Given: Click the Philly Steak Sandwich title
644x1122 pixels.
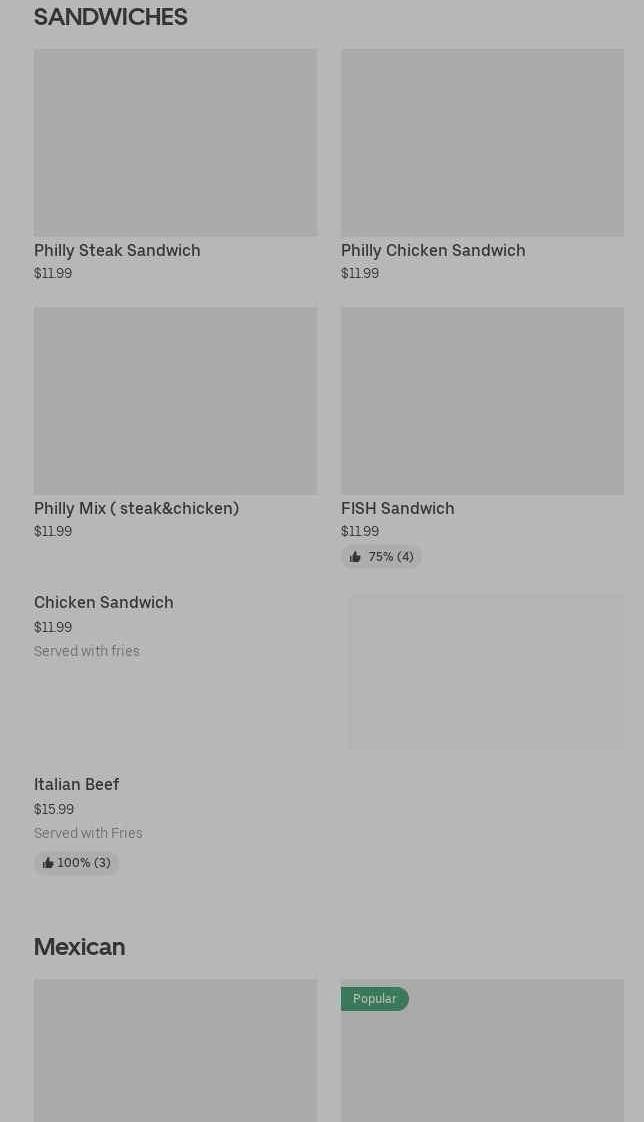Looking at the screenshot, I should 117,250.
